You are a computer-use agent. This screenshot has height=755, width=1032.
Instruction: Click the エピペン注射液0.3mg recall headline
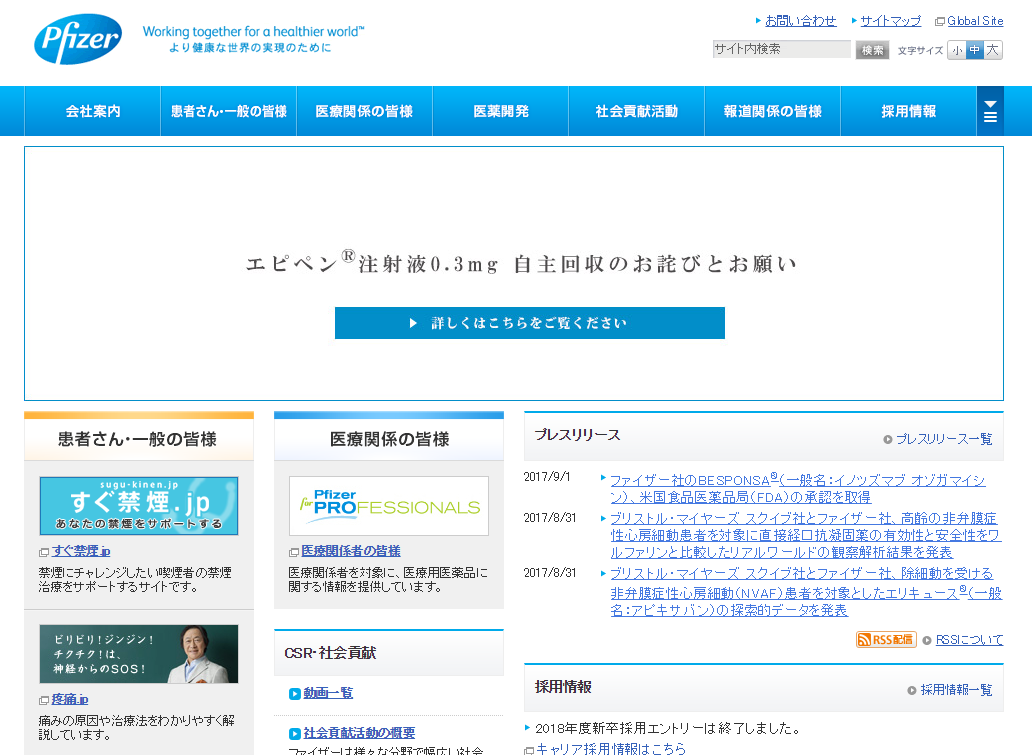(x=521, y=263)
